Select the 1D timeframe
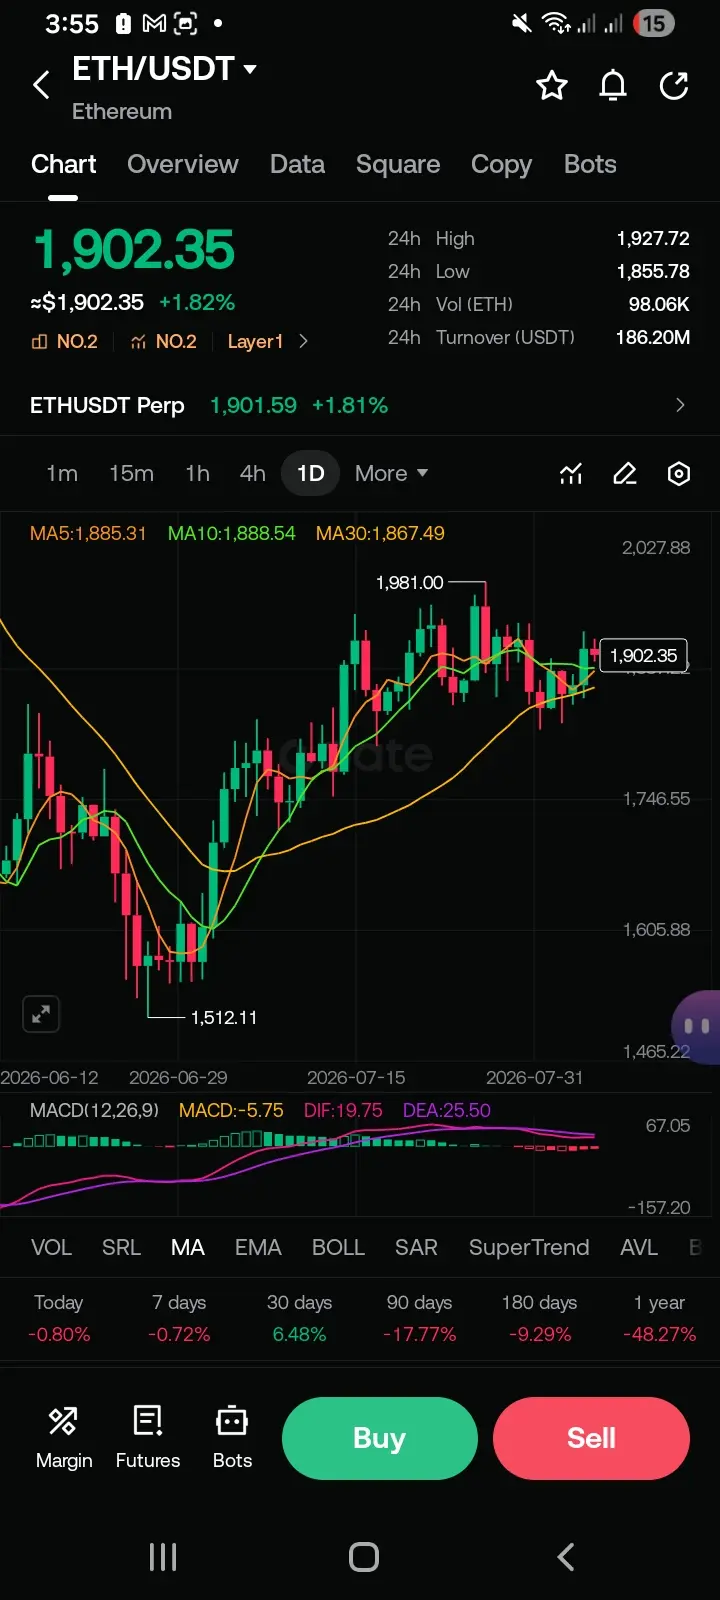The width and height of the screenshot is (720, 1600). (311, 474)
